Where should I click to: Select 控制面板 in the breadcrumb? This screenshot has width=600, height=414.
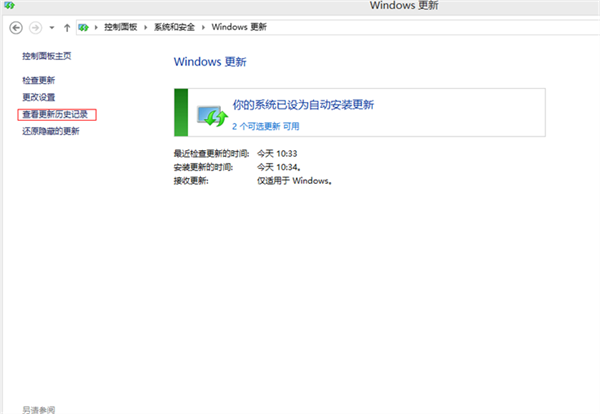click(x=121, y=27)
